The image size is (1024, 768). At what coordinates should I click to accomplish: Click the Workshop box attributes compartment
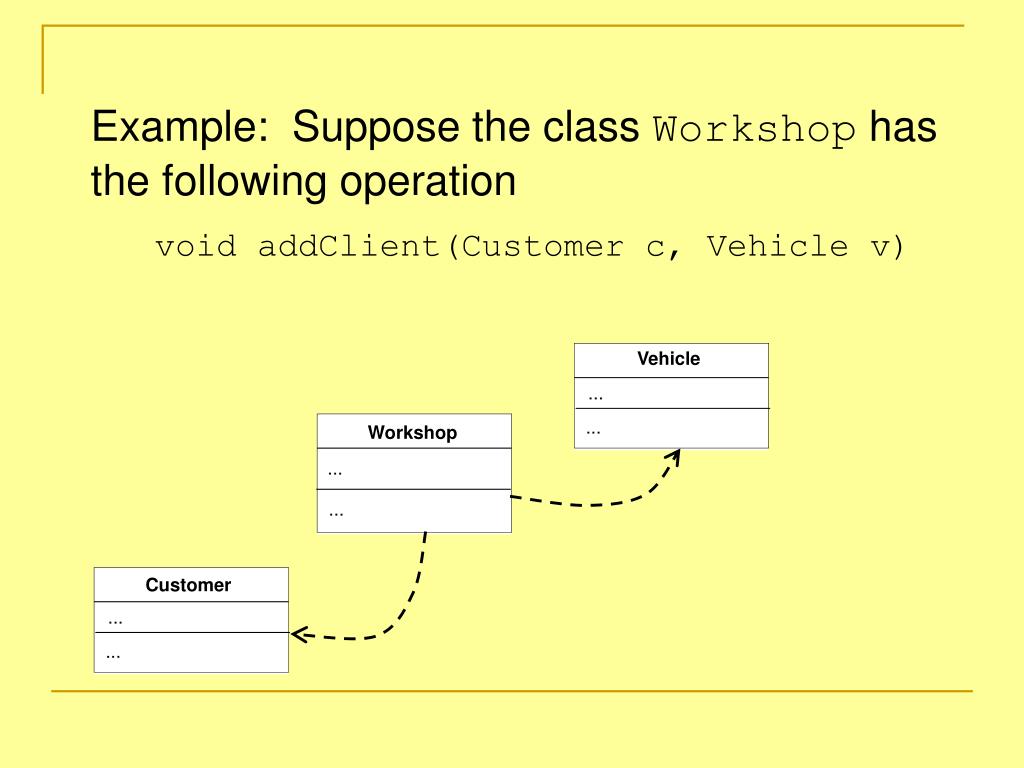(x=414, y=469)
